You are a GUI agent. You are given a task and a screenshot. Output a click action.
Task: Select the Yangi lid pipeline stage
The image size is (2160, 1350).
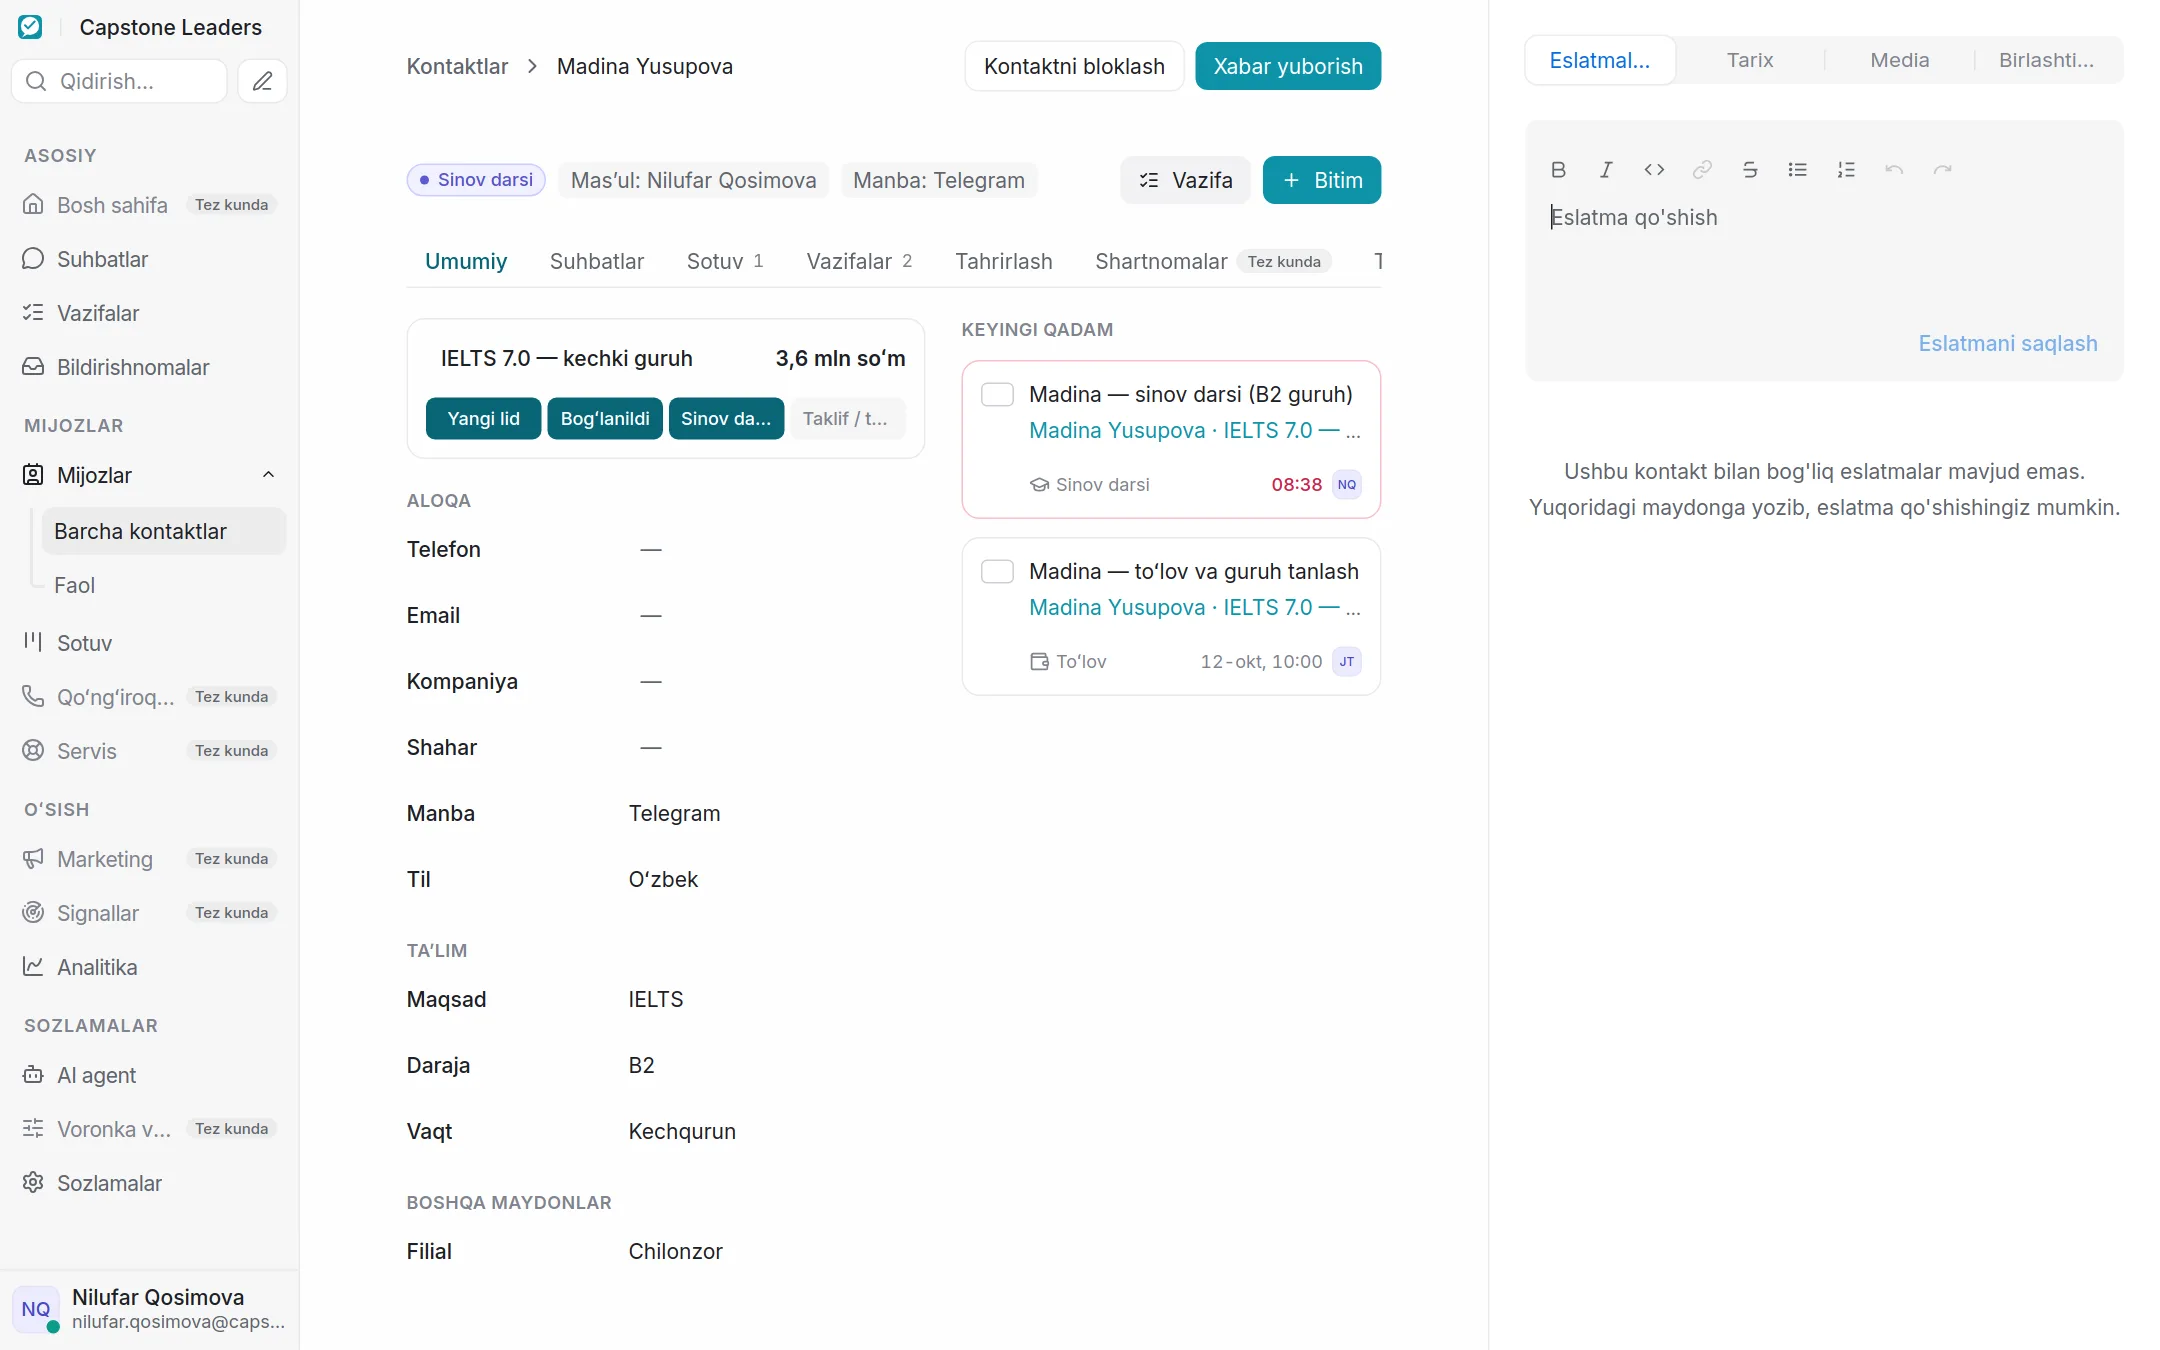point(484,419)
